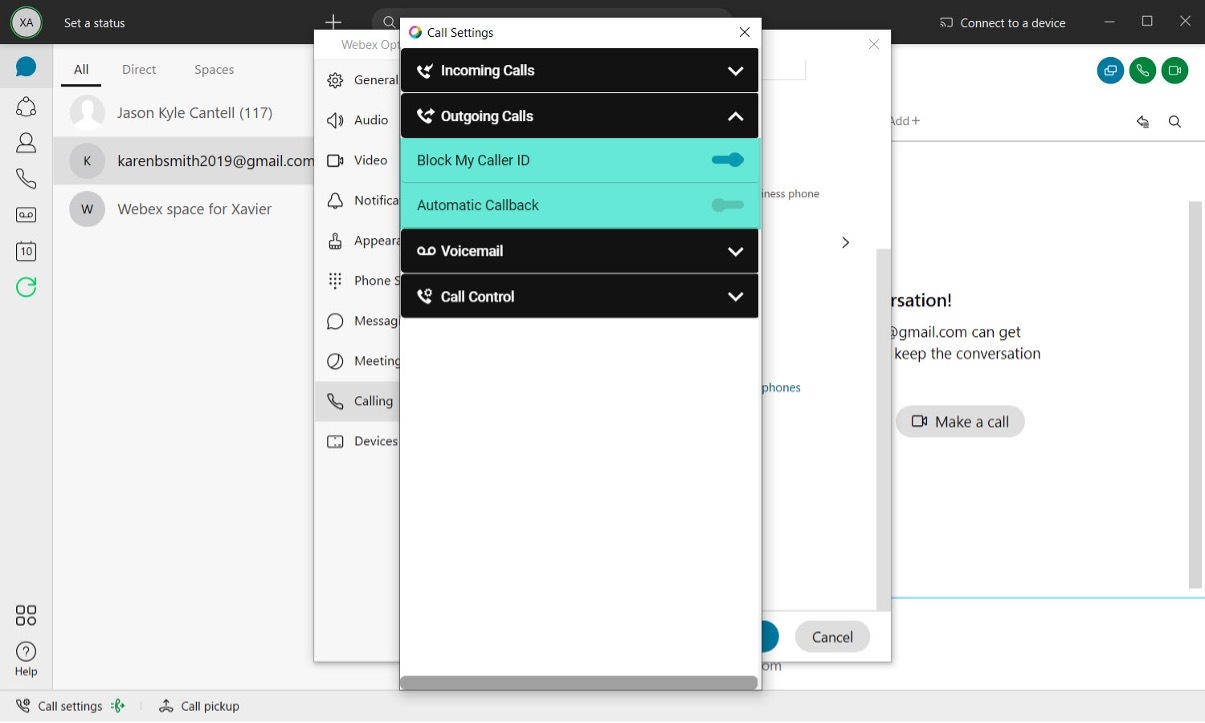
Task: Click the Call pickup label in status bar
Action: [210, 706]
